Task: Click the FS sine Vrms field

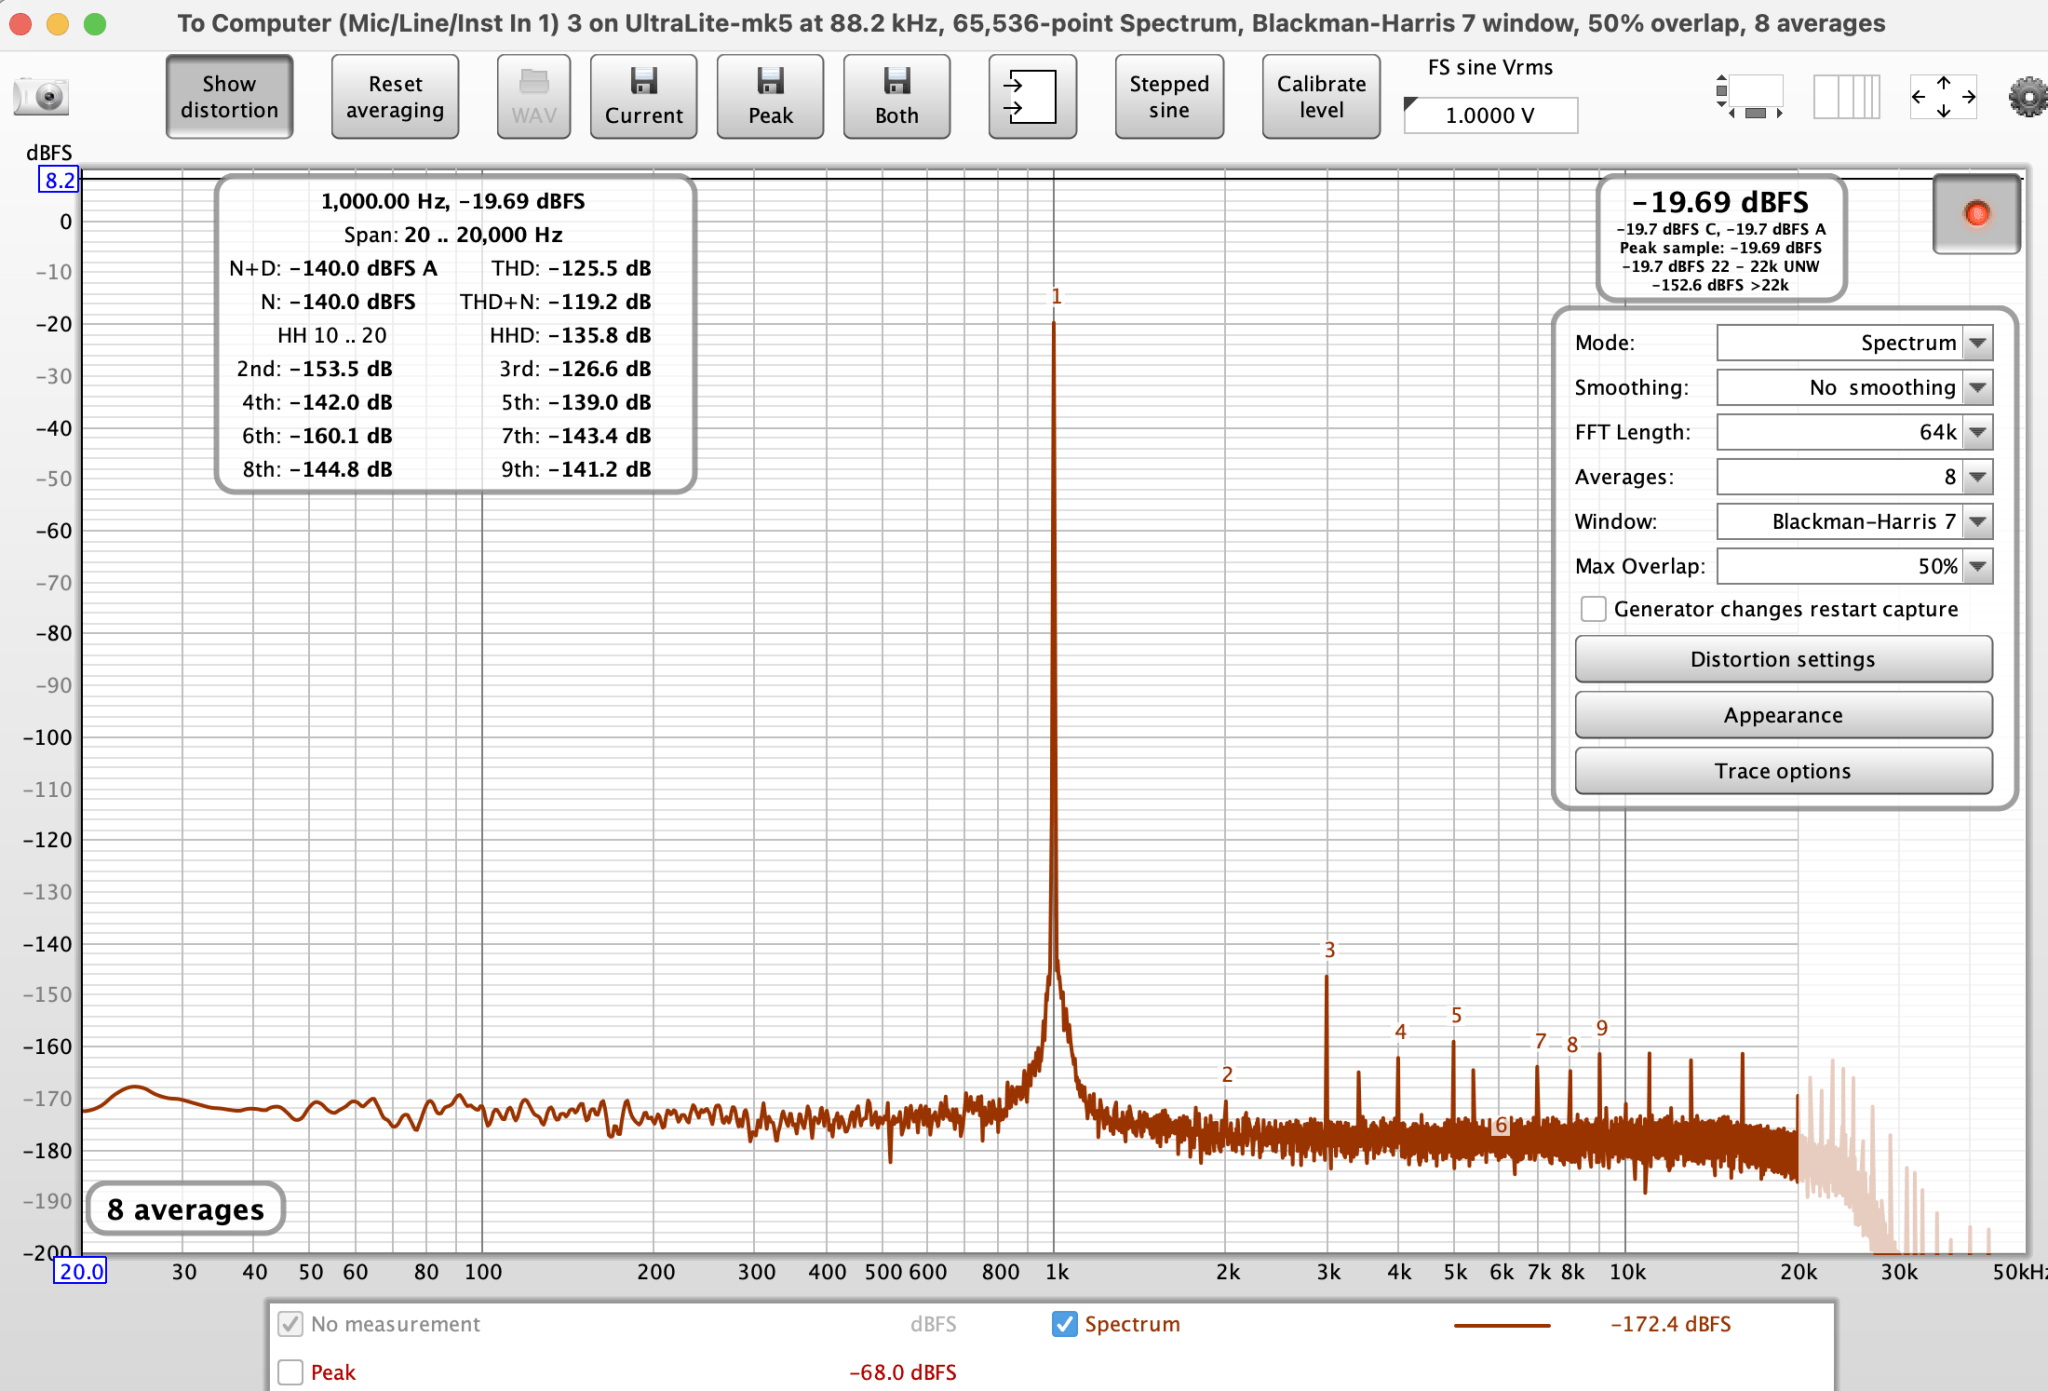Action: click(1490, 115)
